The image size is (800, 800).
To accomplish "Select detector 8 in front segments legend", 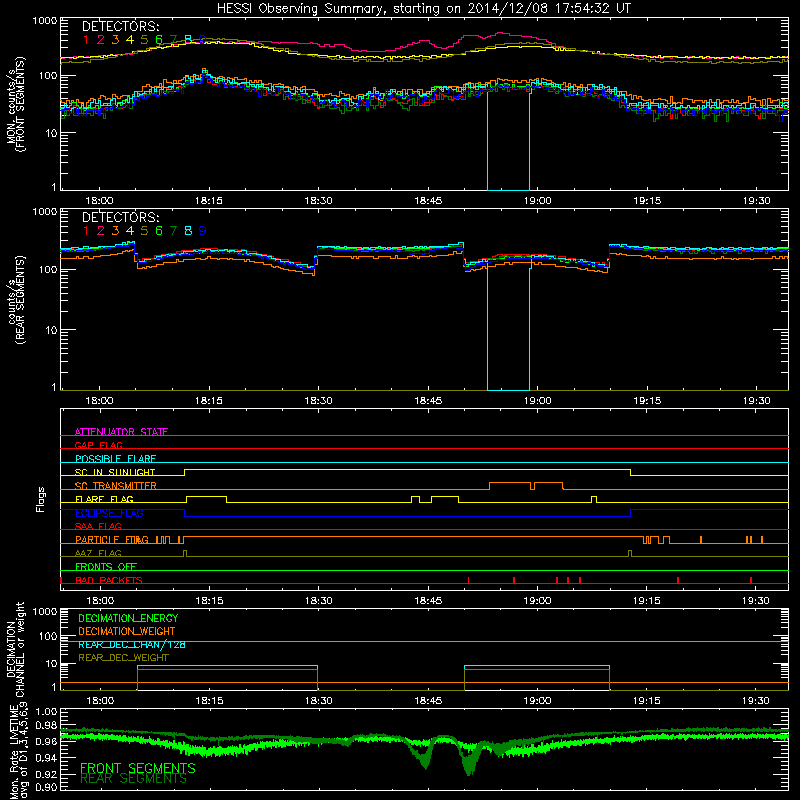I will pos(188,40).
